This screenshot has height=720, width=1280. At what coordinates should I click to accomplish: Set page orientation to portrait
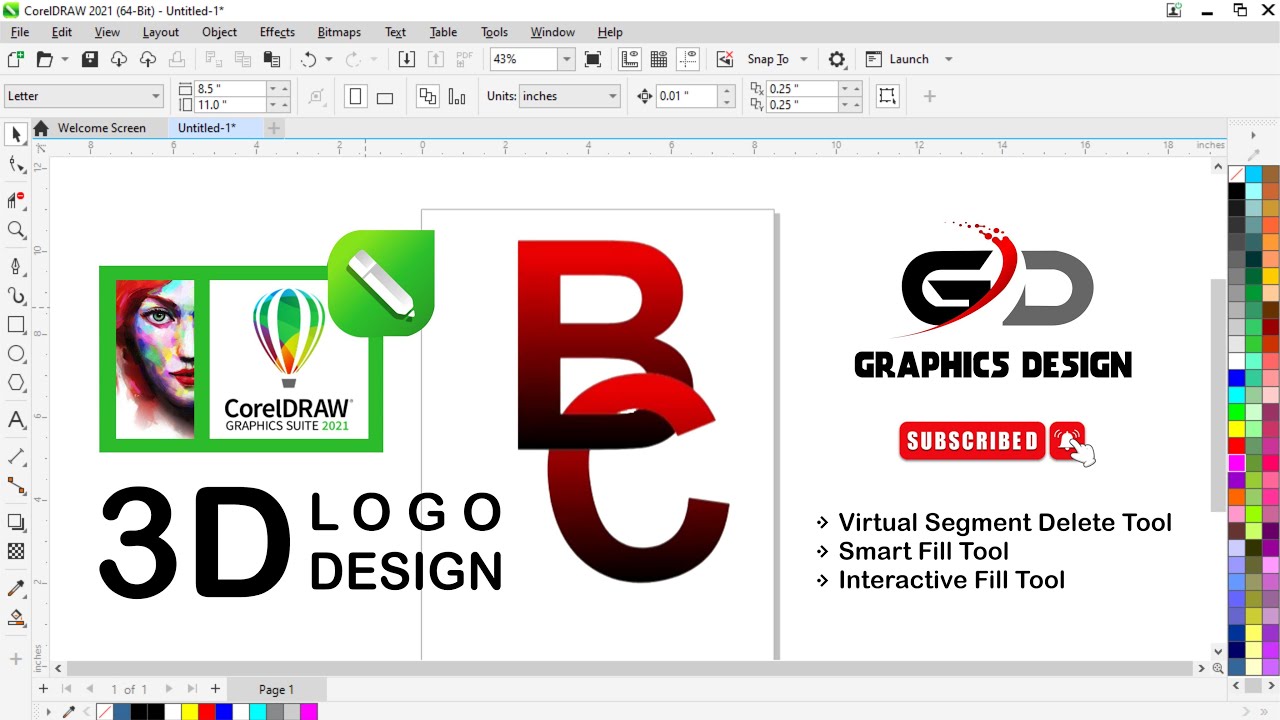tap(355, 96)
